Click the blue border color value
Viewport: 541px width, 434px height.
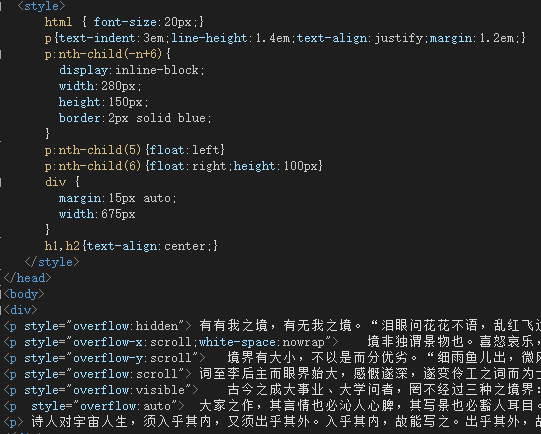coord(191,118)
